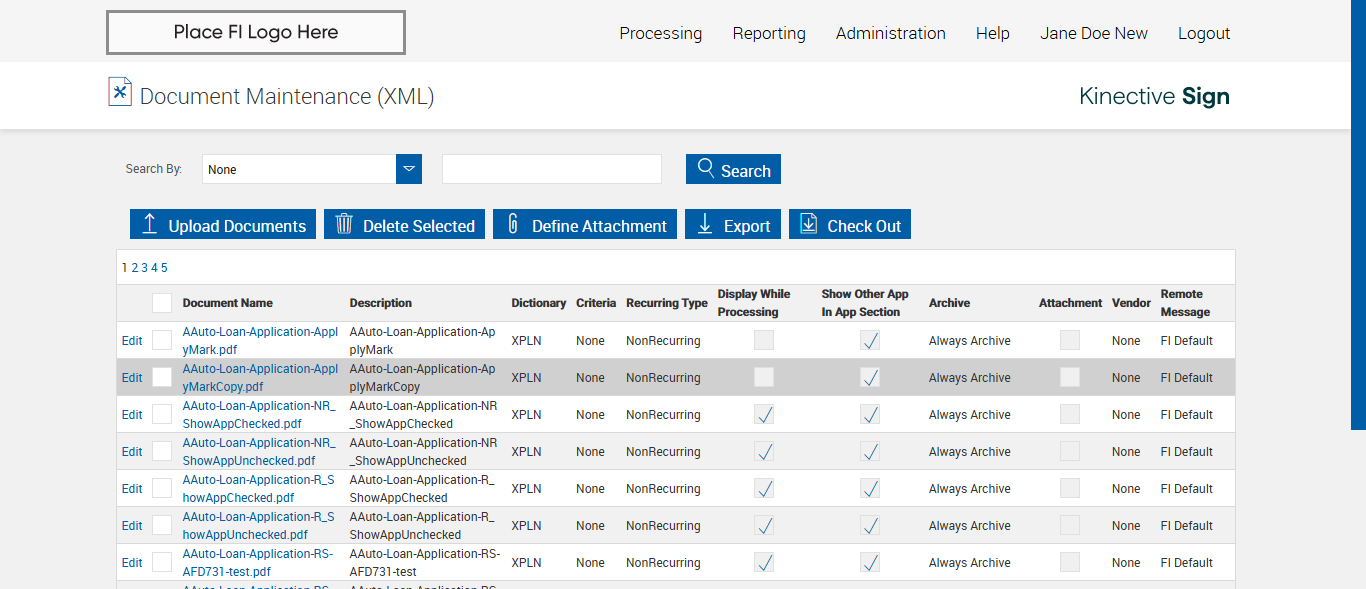Image resolution: width=1366 pixels, height=589 pixels.
Task: Click the Document Maintenance page icon
Action: [120, 92]
